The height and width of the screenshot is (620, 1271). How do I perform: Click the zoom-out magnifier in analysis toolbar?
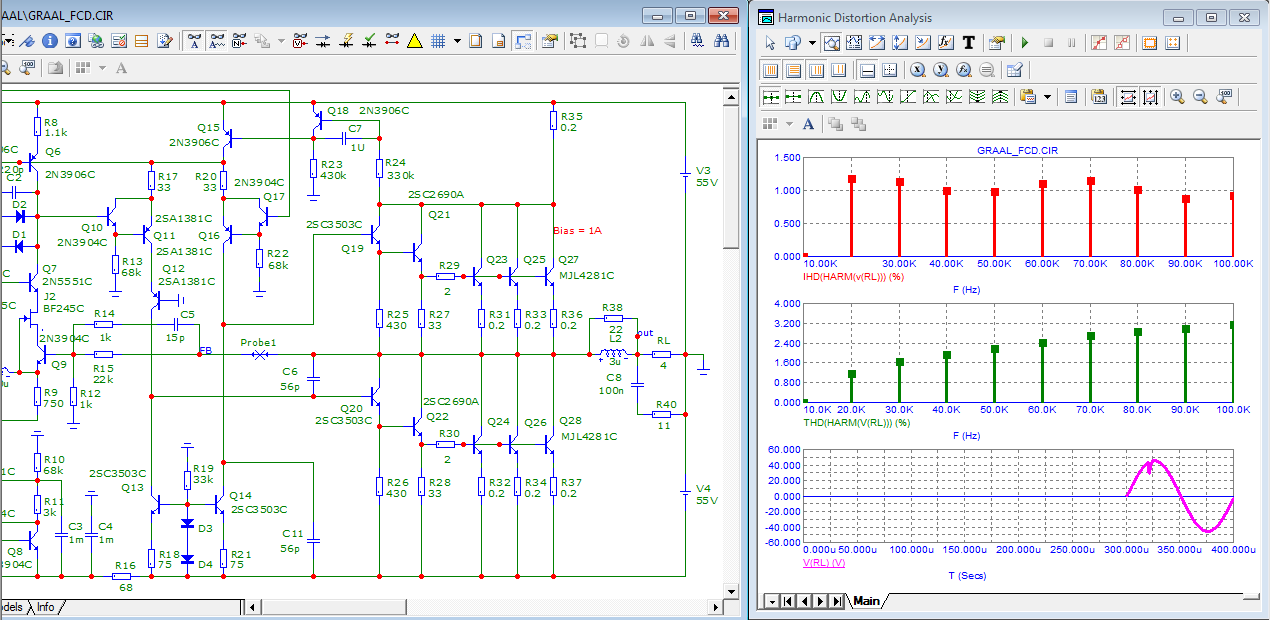point(1200,97)
